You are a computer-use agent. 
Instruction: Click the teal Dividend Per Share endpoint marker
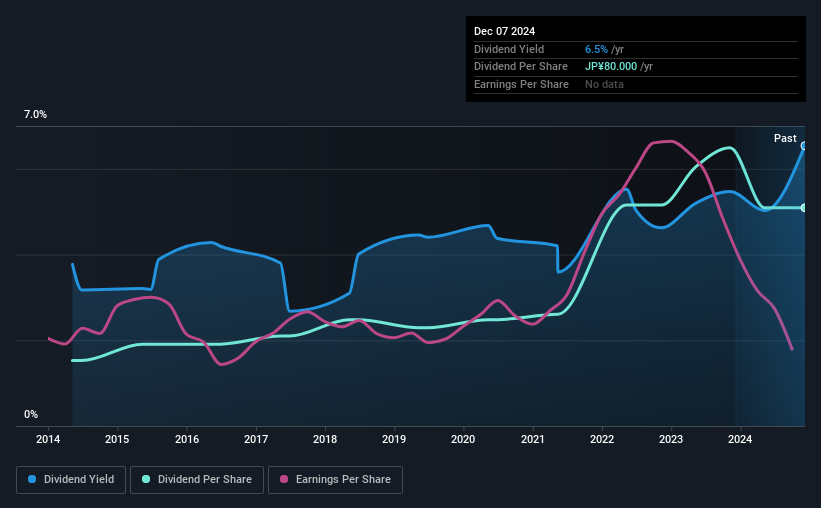coord(804,208)
